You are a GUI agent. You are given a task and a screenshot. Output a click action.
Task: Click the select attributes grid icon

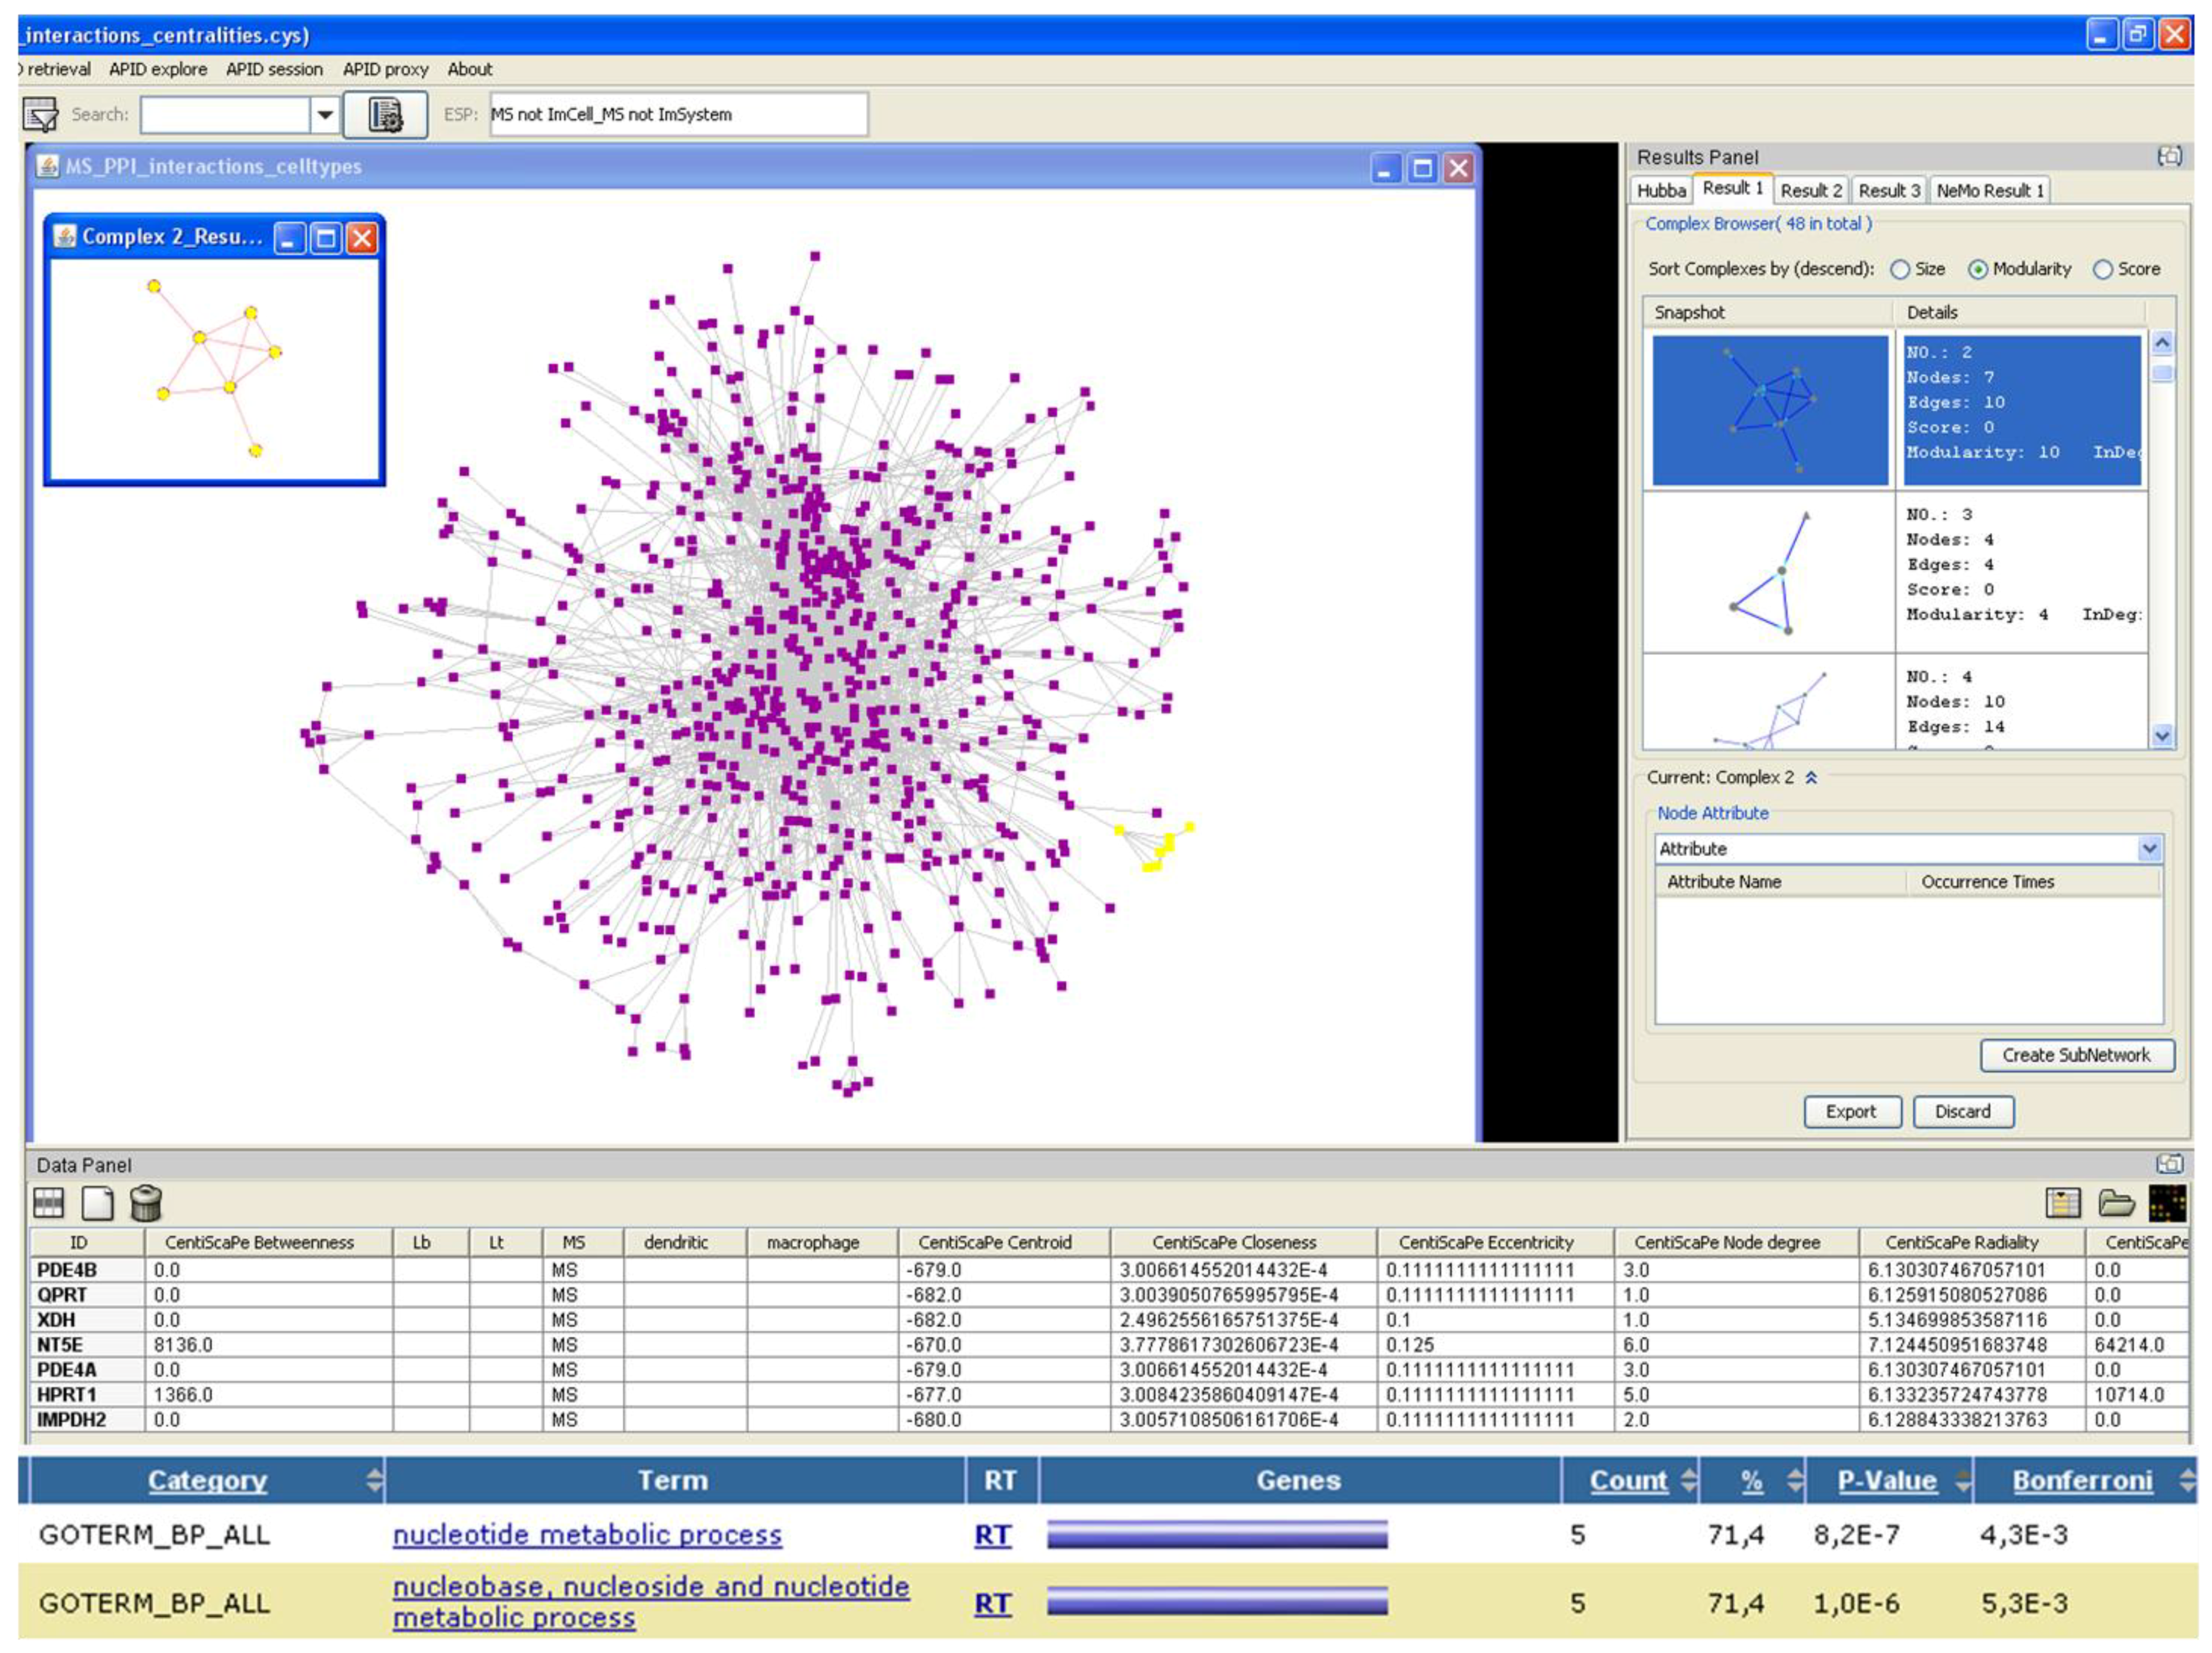pos(48,1202)
